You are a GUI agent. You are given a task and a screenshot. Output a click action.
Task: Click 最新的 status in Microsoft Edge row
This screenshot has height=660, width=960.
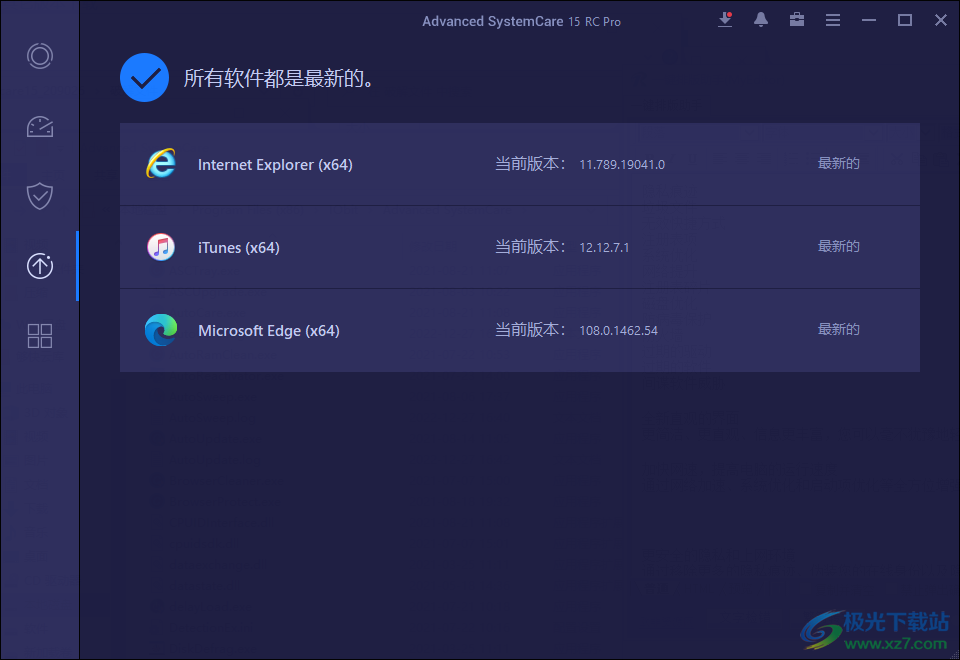coord(839,329)
